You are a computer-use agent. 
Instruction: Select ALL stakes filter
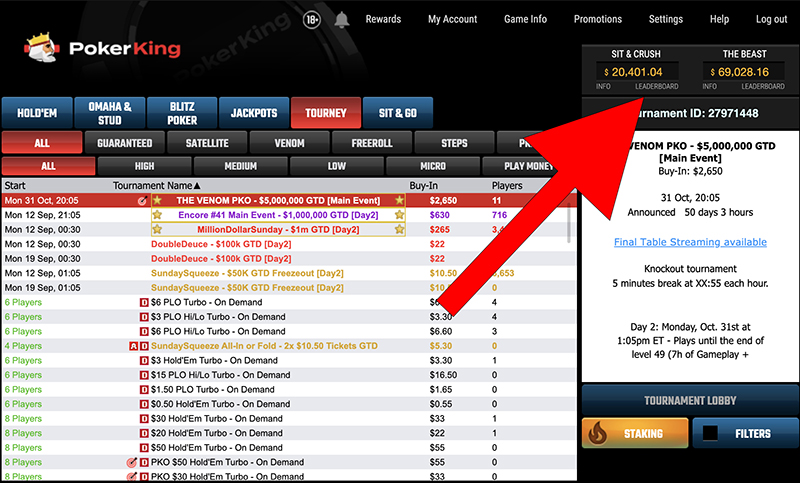(x=48, y=166)
